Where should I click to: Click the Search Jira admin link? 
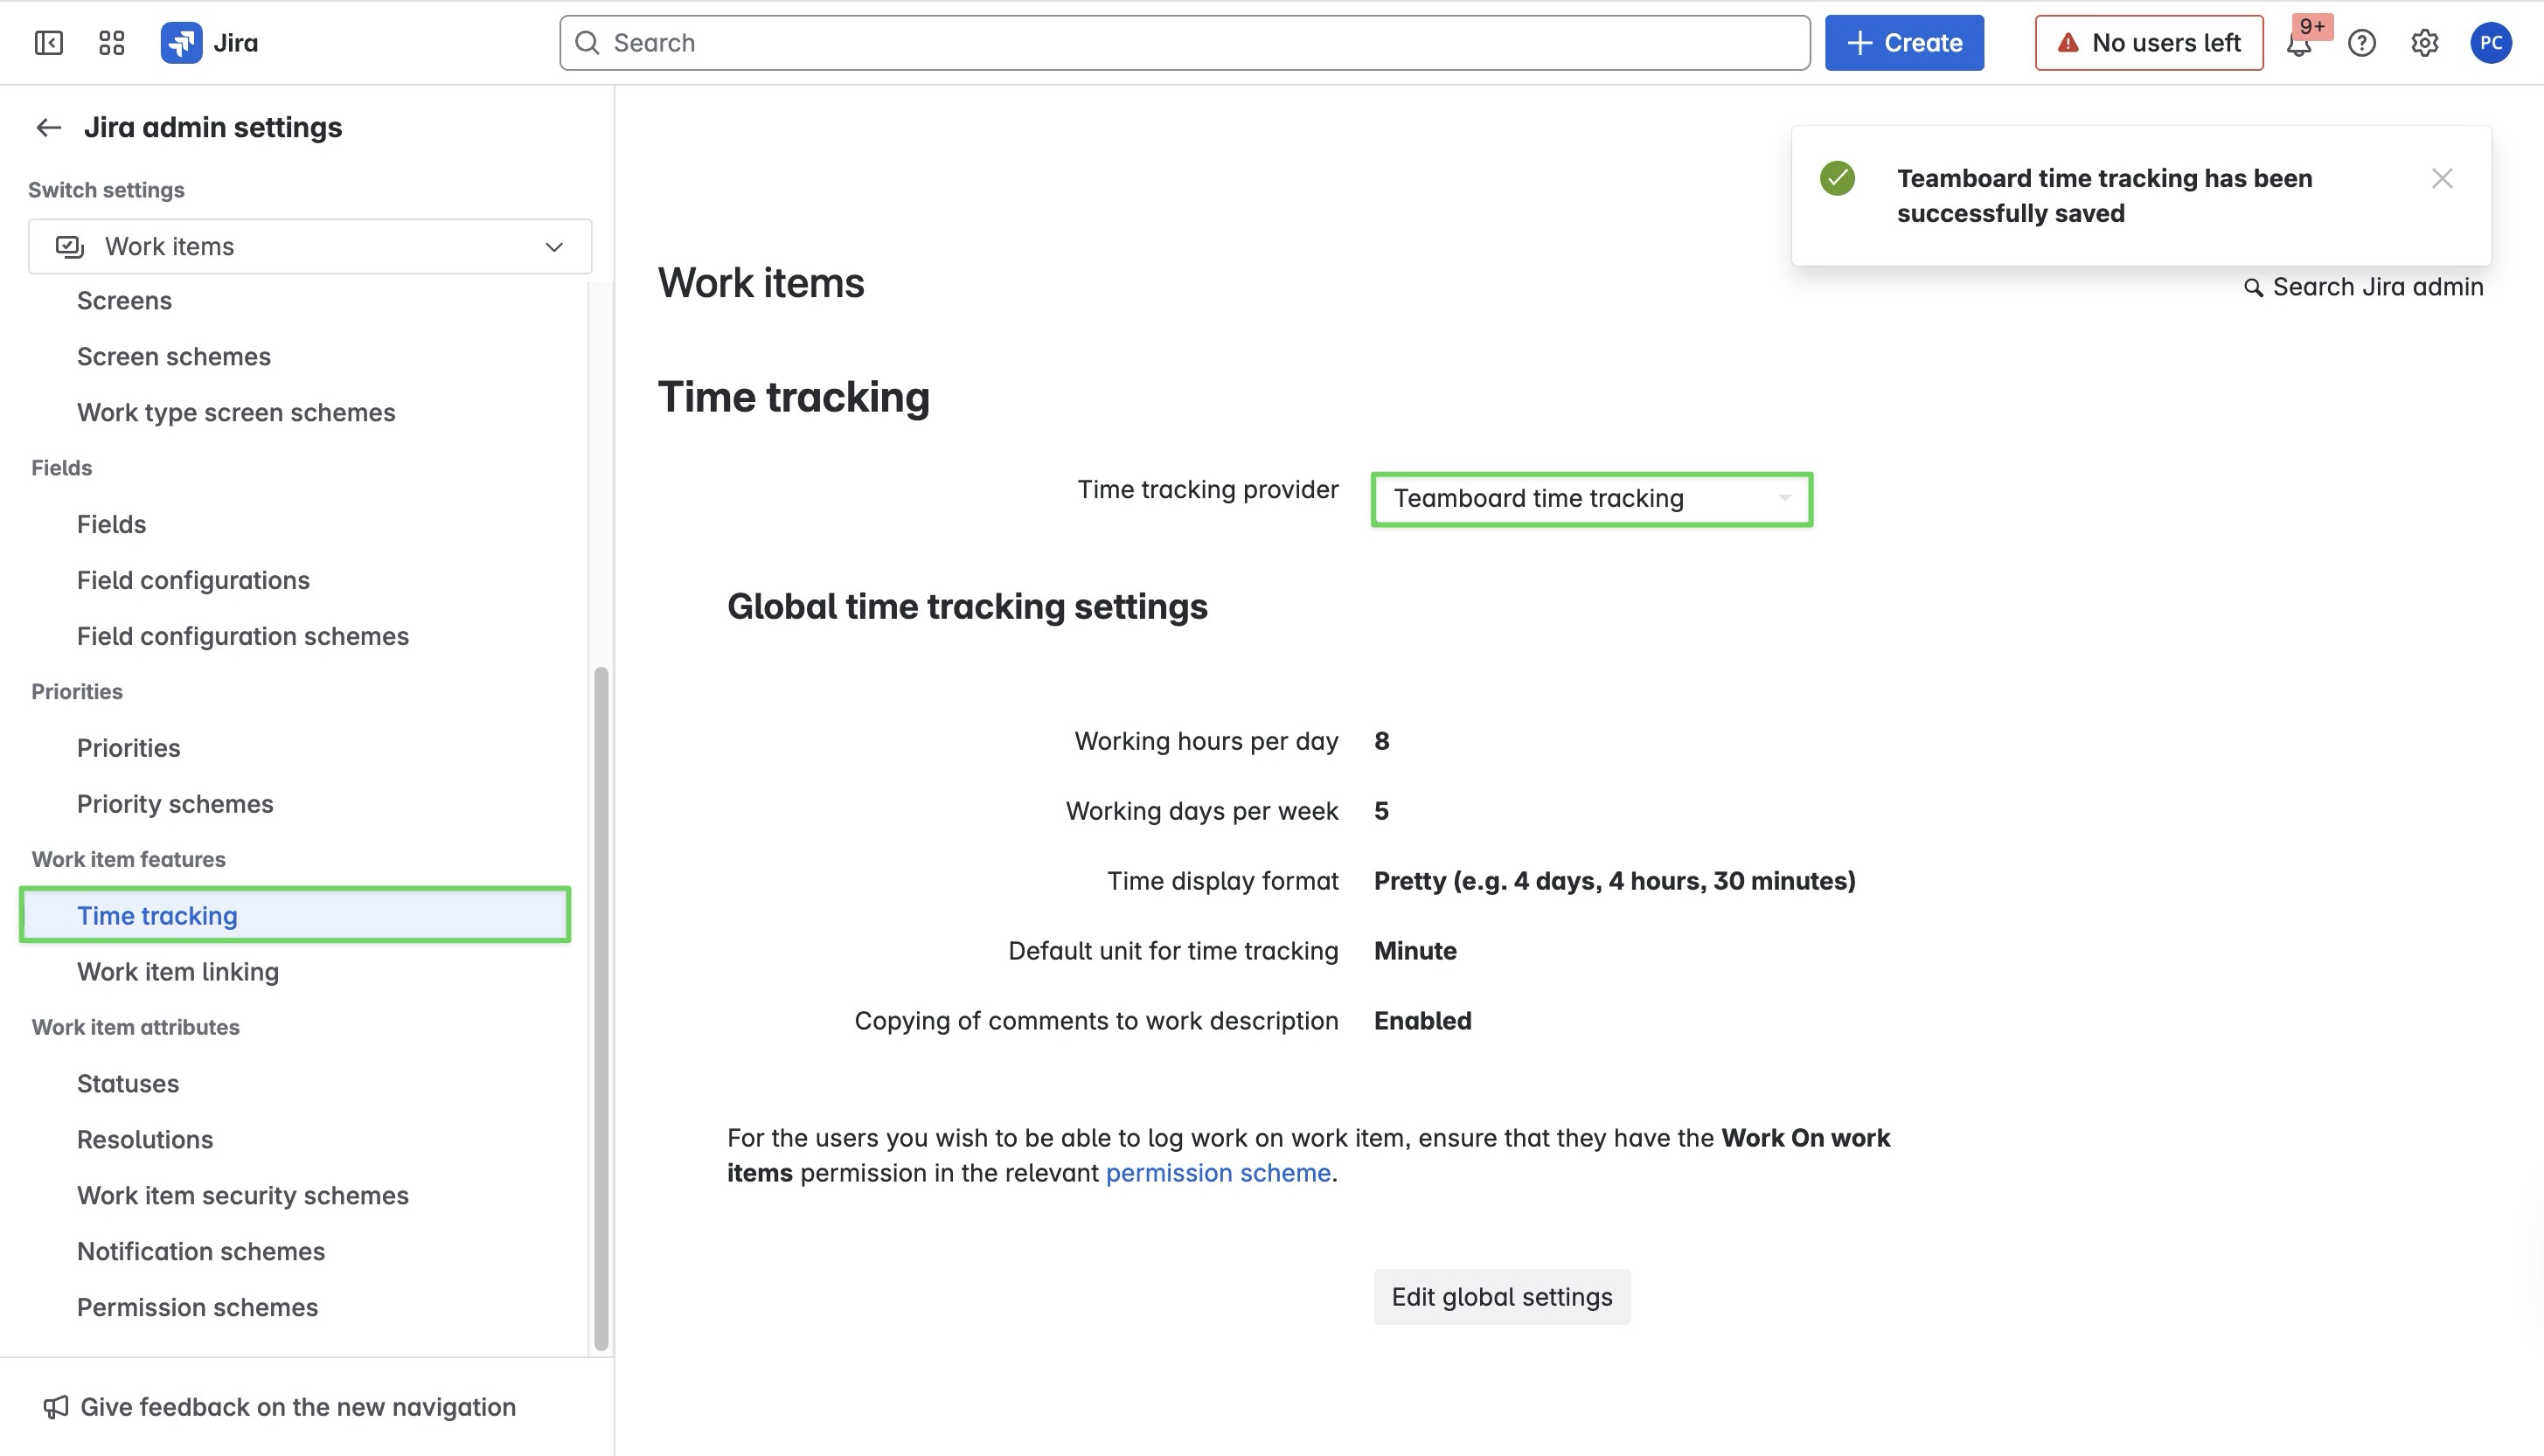pos(2364,288)
